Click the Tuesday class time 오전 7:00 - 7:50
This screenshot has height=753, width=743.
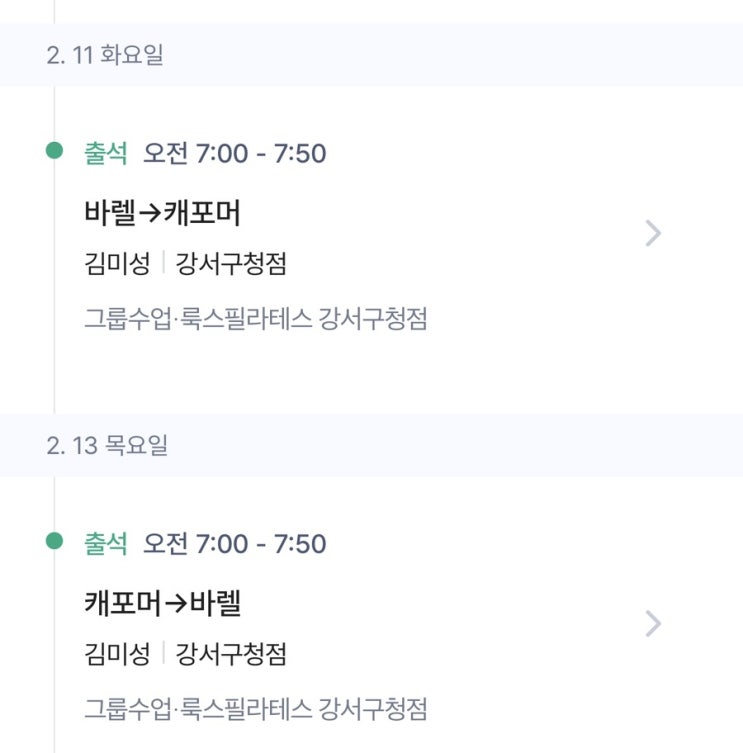(235, 153)
